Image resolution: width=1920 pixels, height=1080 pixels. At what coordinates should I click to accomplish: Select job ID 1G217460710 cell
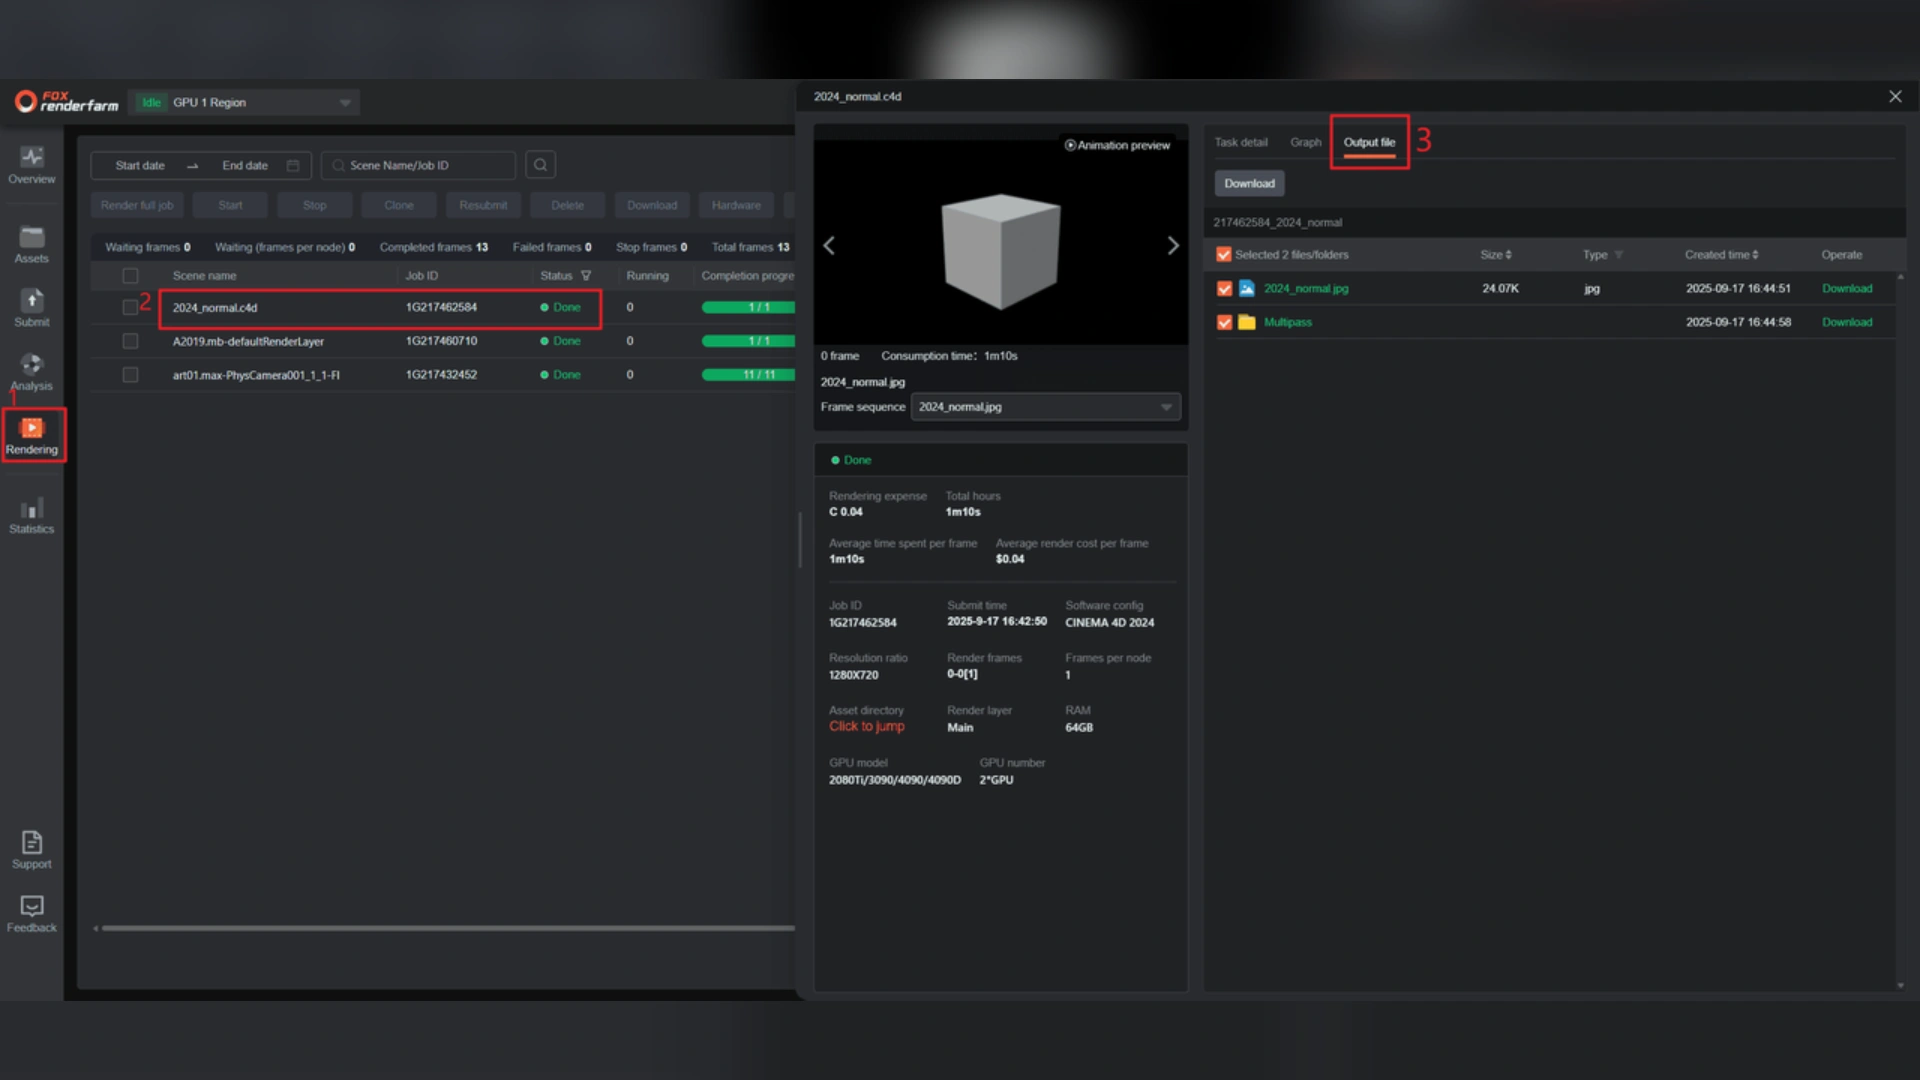(x=441, y=341)
